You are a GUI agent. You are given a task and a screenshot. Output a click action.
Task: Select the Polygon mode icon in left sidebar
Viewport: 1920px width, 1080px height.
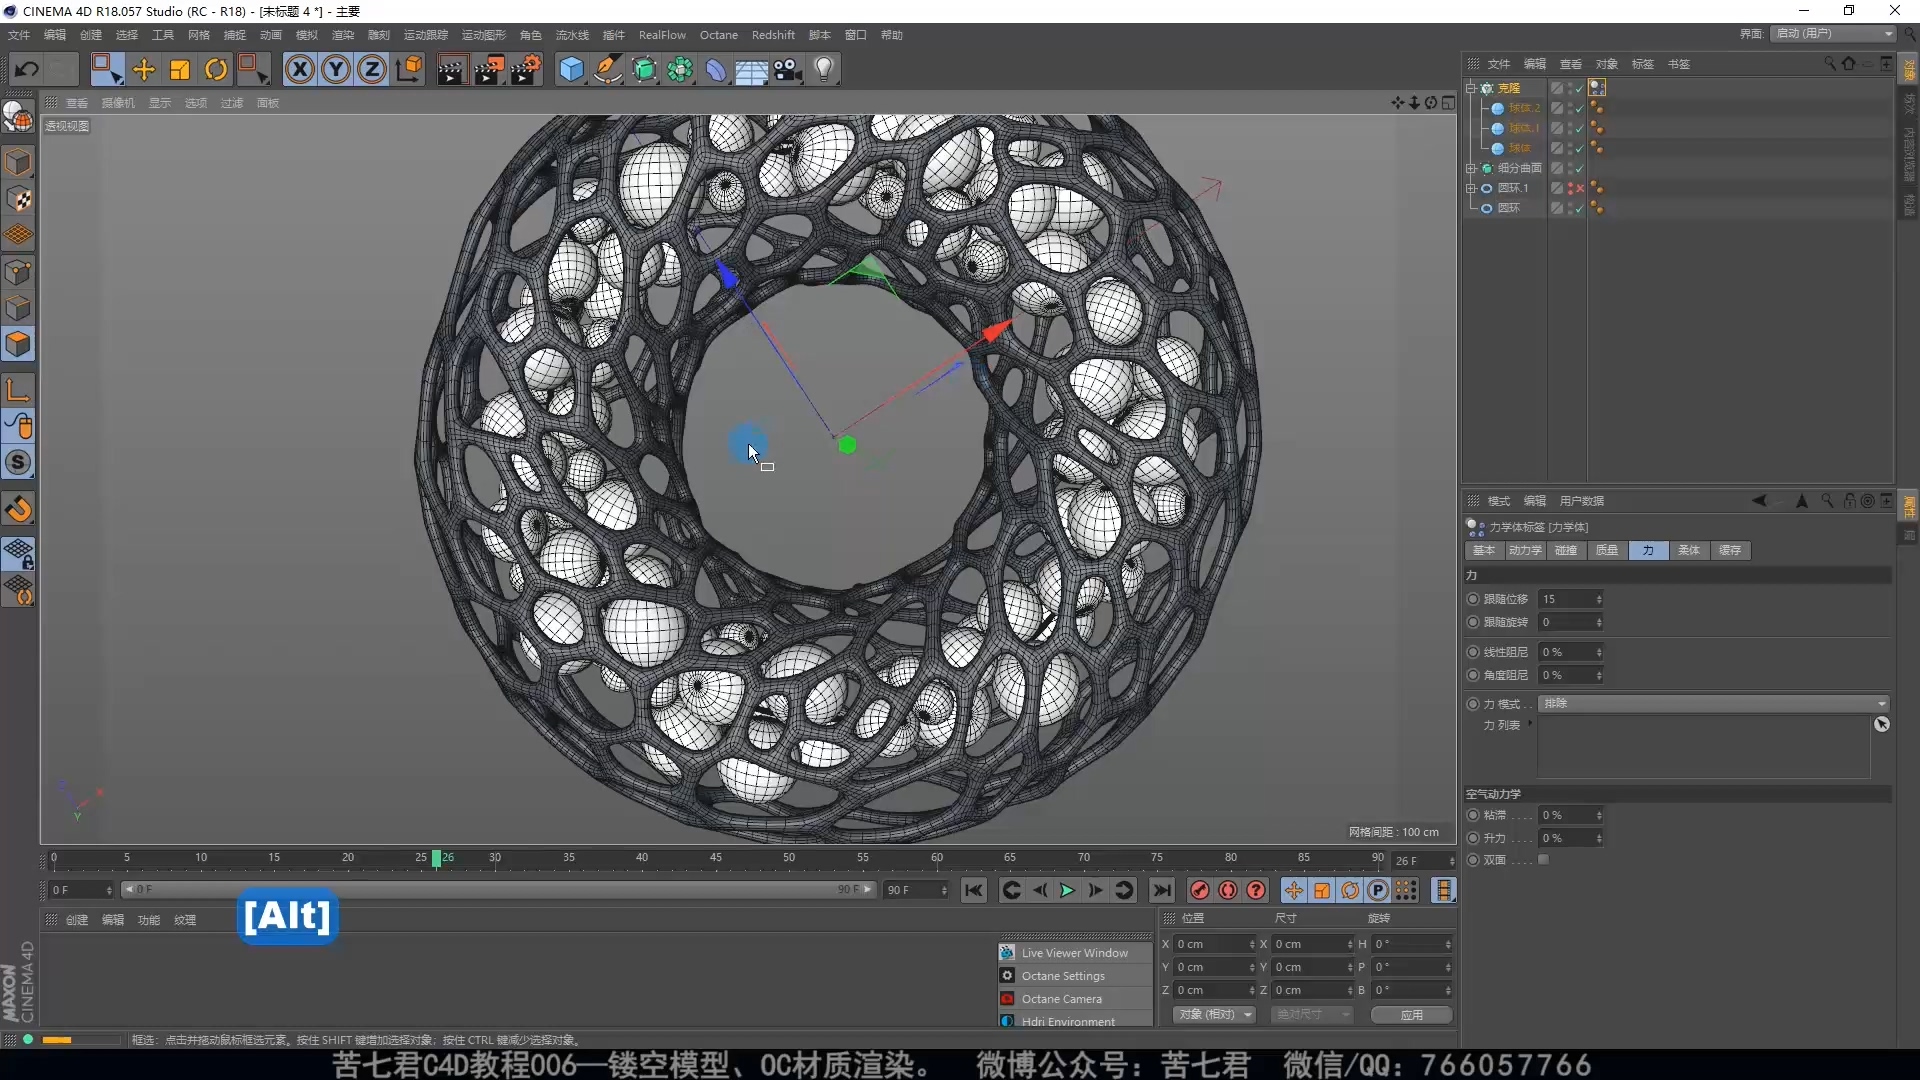click(x=18, y=345)
